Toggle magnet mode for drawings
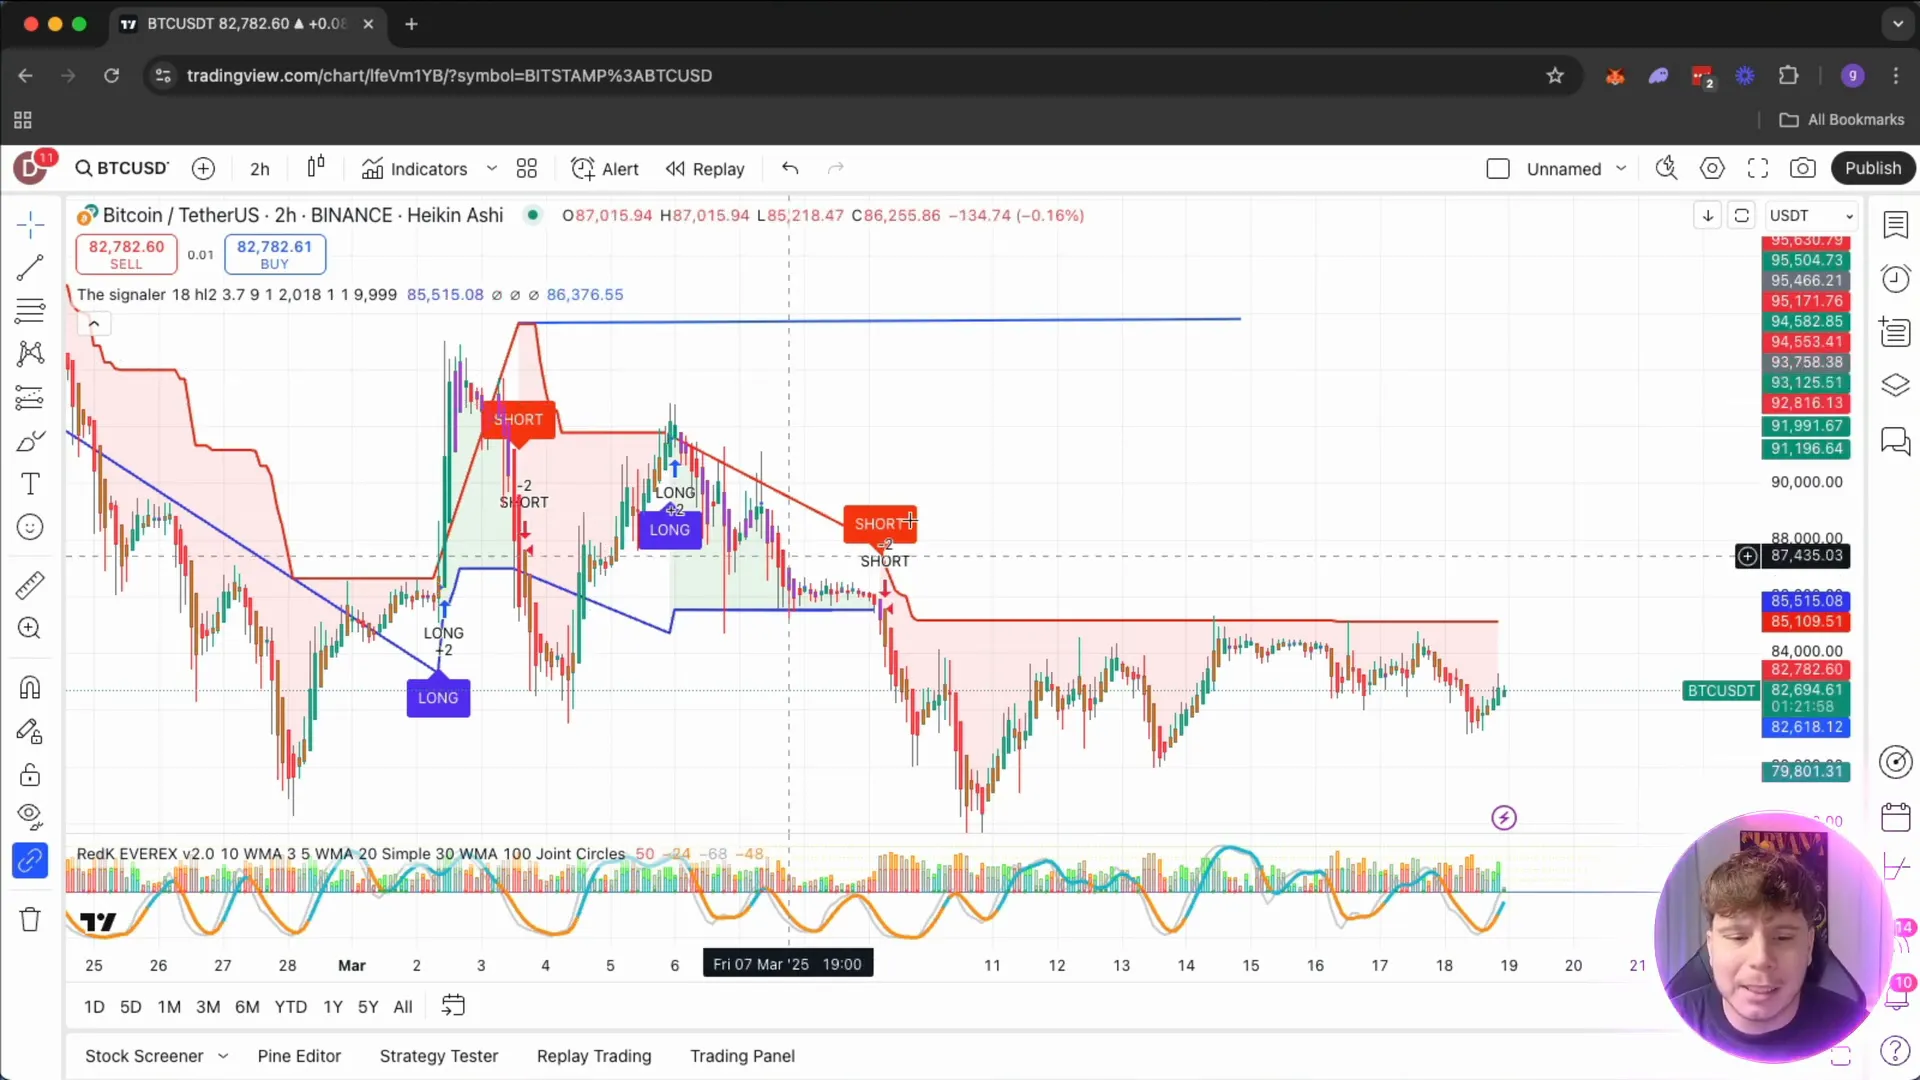This screenshot has width=1920, height=1080. point(30,688)
